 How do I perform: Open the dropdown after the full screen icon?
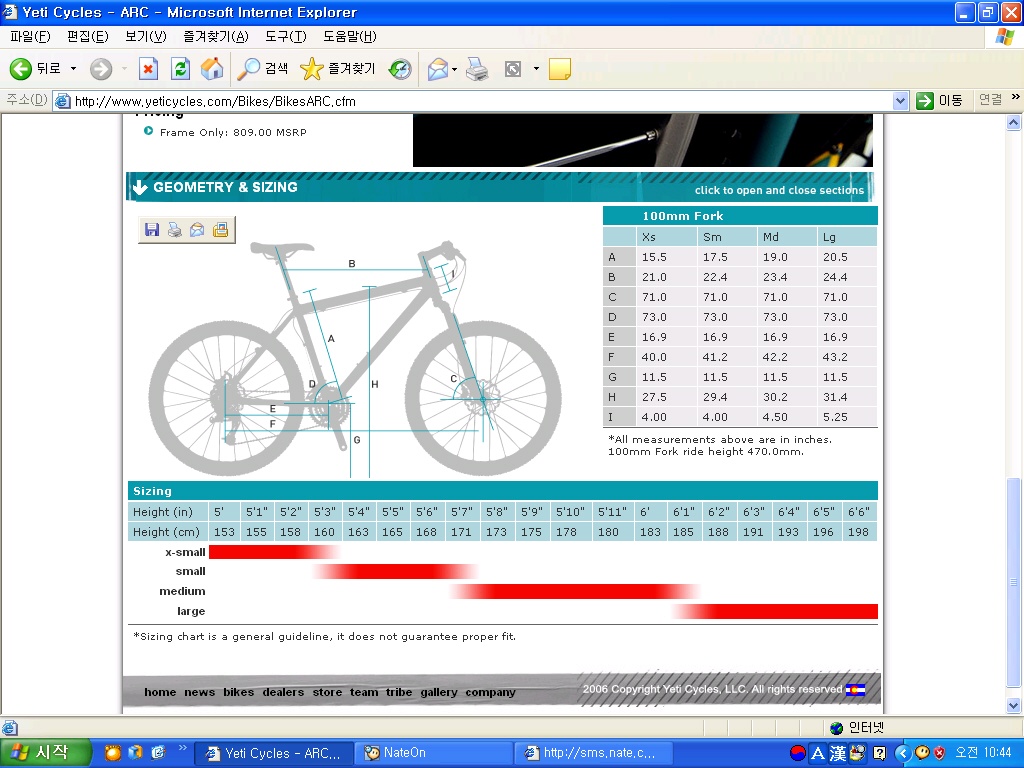(536, 69)
